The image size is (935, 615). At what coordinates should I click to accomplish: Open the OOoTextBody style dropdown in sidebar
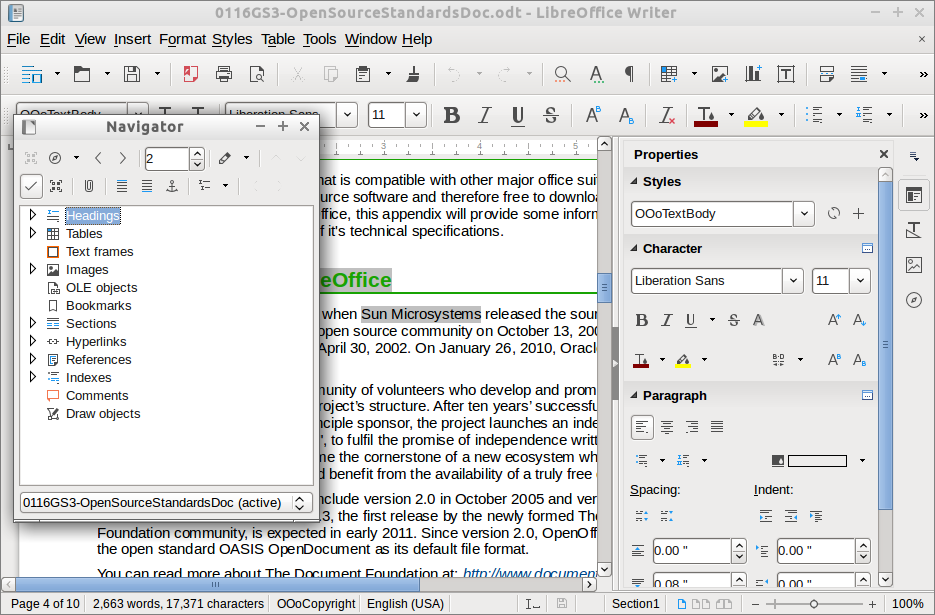(x=803, y=214)
